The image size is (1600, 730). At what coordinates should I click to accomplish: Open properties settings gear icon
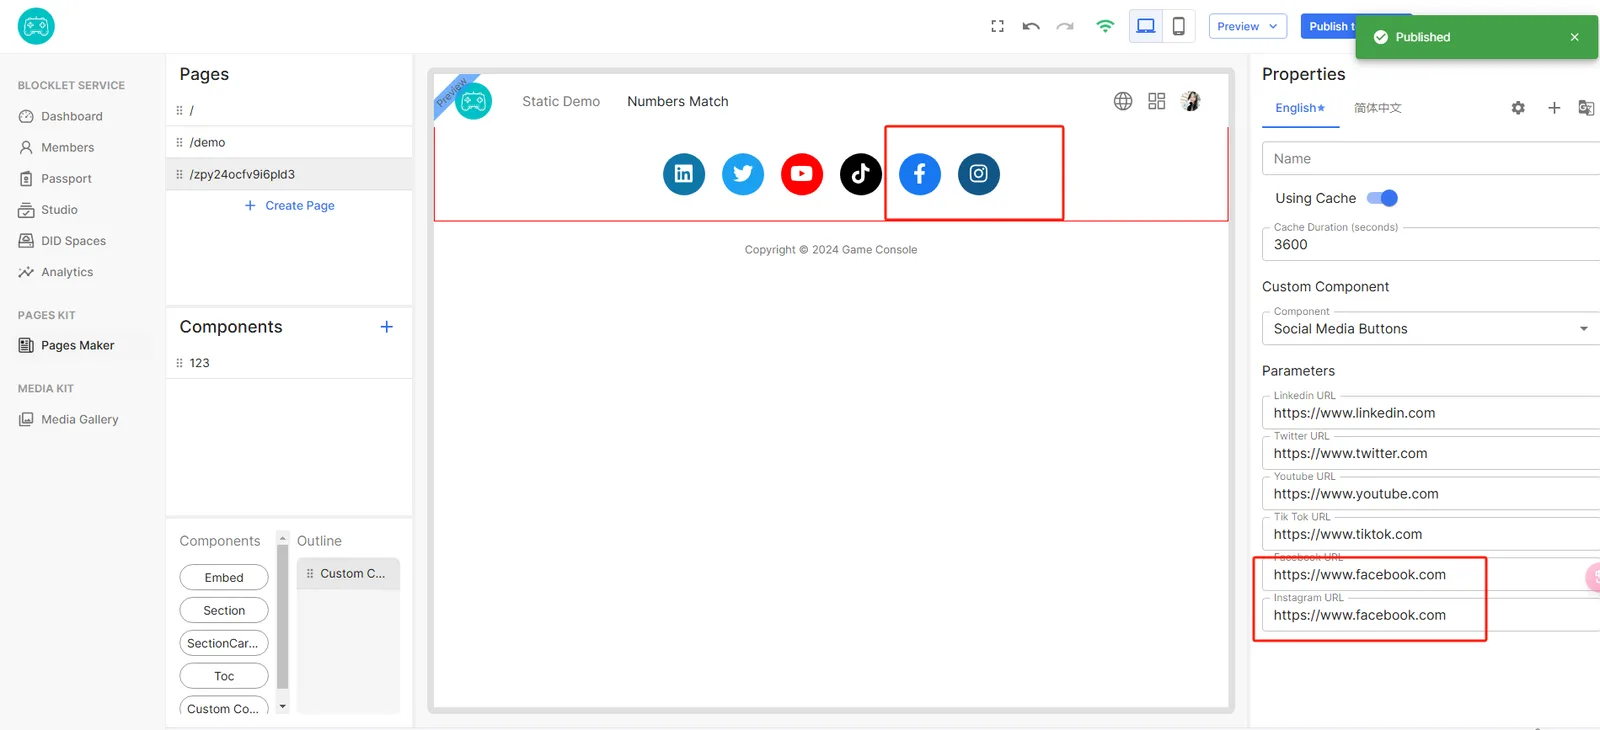[x=1518, y=108]
